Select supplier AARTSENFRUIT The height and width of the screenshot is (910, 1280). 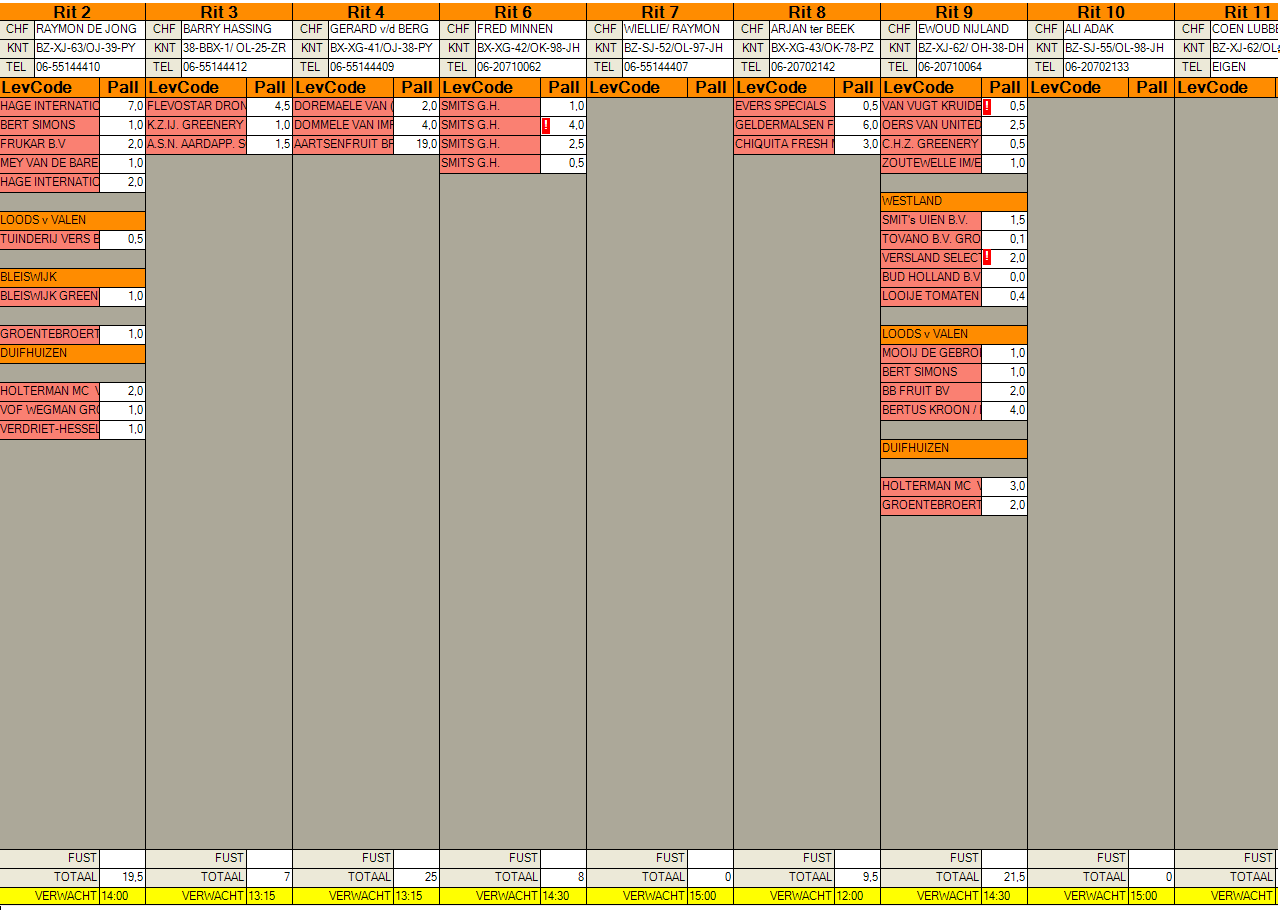click(344, 145)
